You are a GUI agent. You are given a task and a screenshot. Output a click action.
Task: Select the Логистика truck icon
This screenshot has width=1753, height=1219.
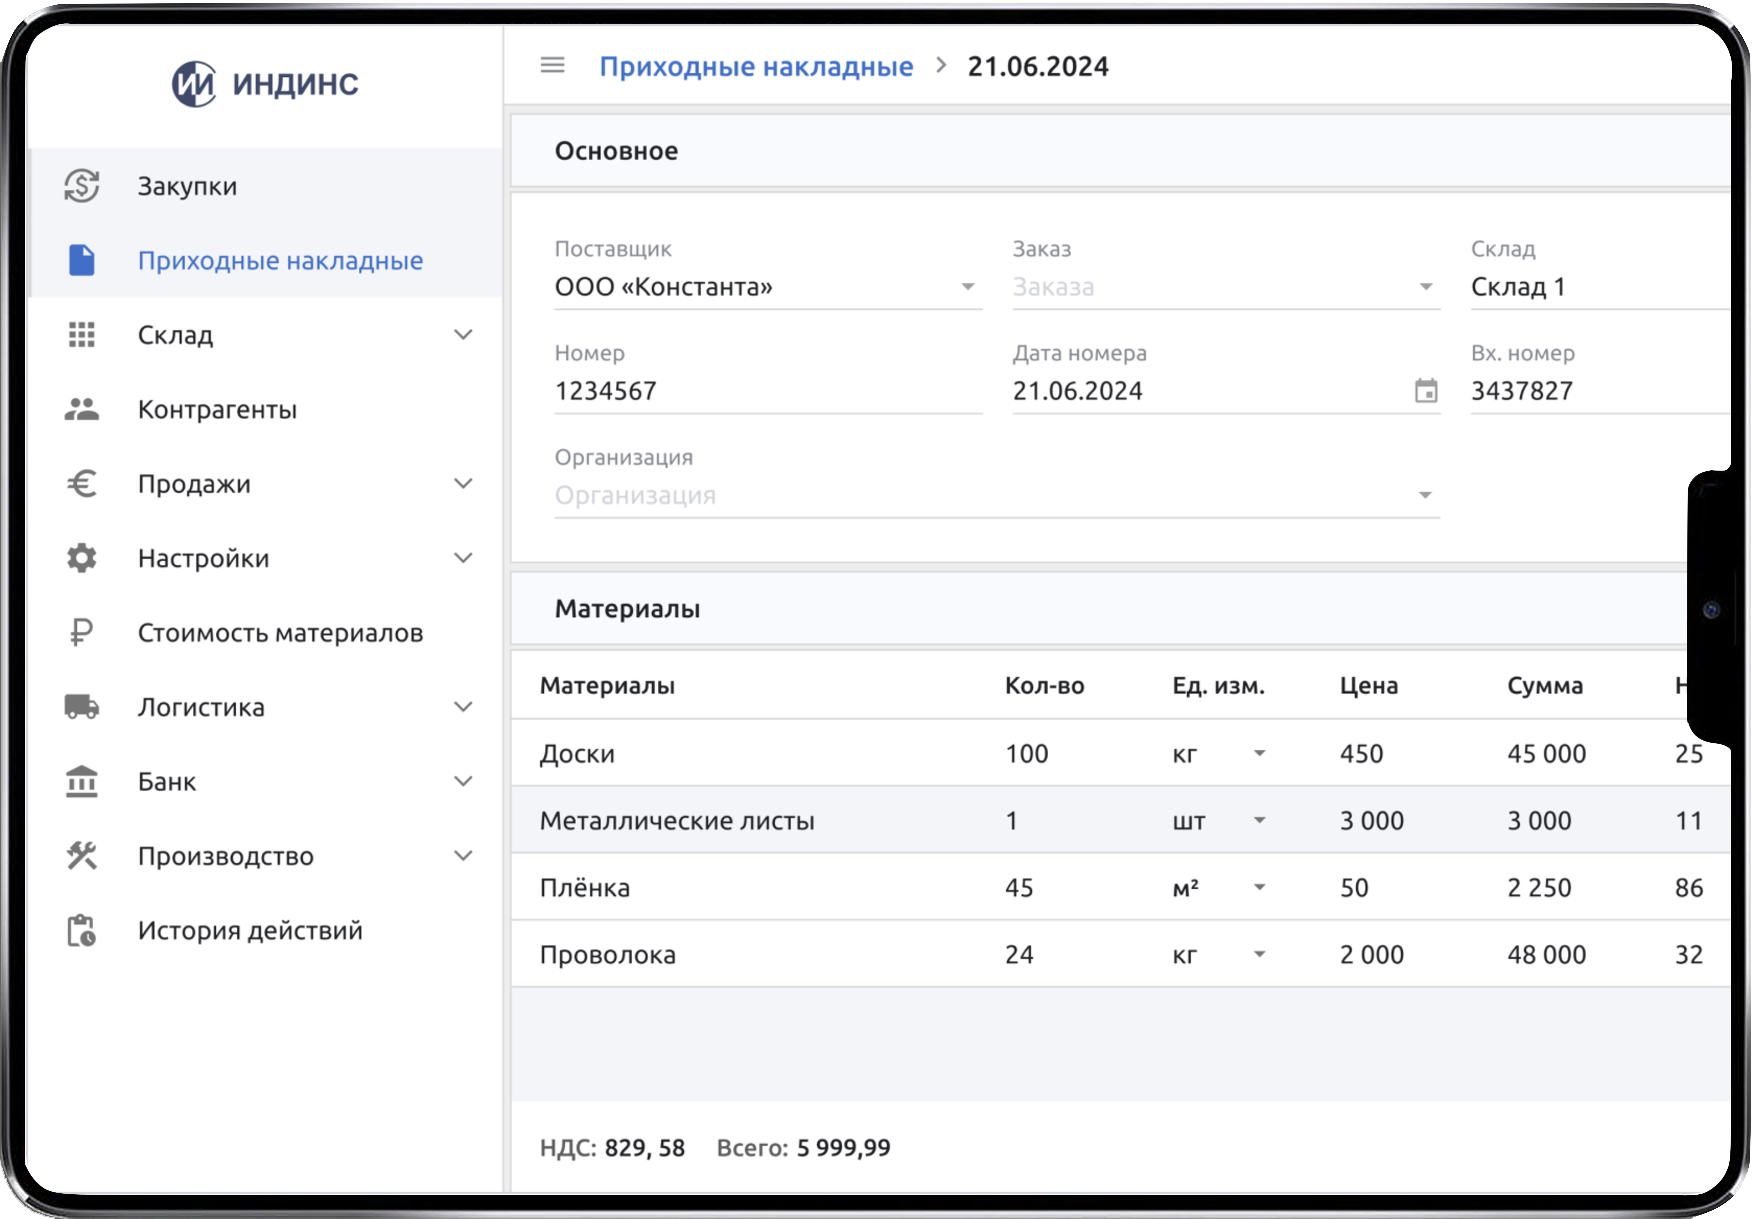pos(83,706)
